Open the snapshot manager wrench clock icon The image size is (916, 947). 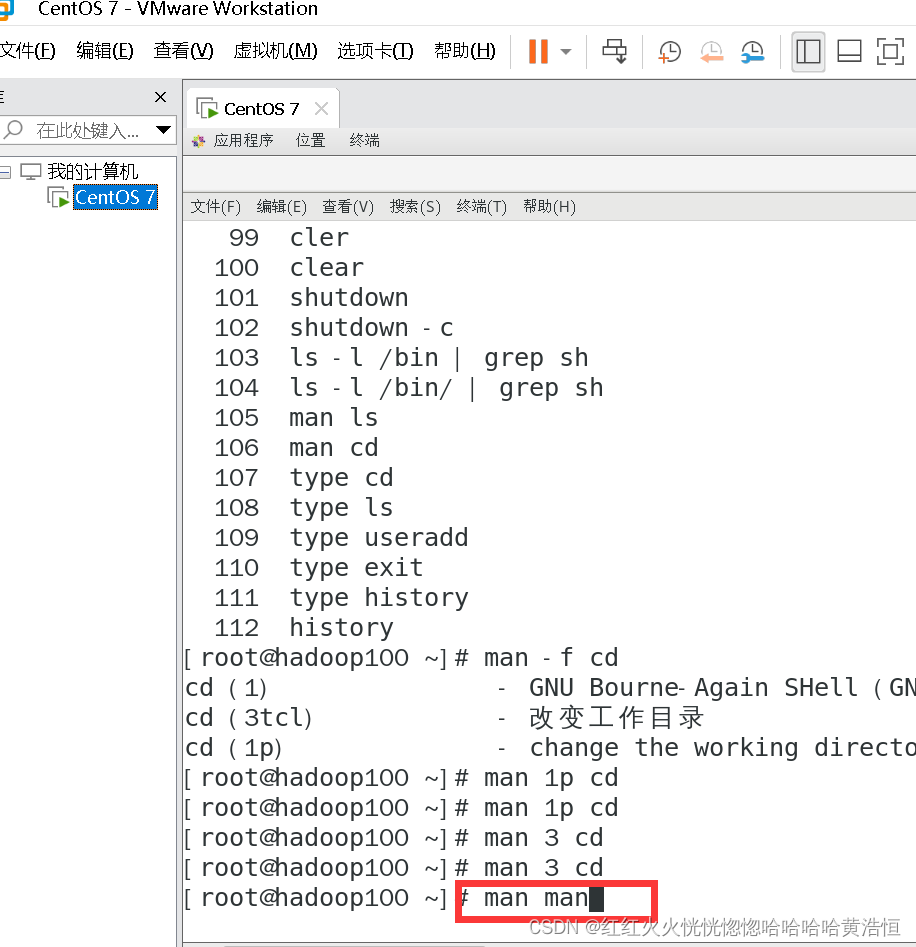753,52
